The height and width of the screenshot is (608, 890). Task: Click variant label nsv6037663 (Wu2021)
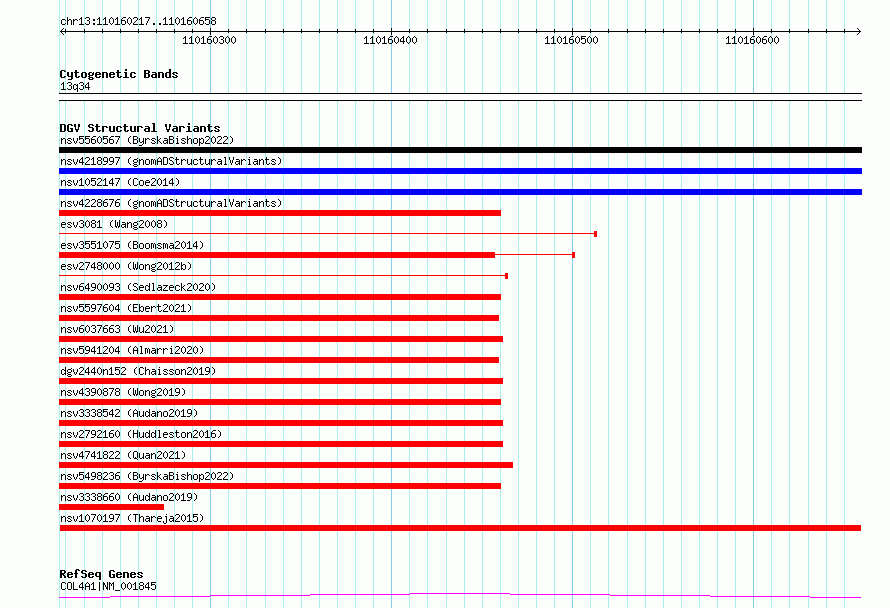coord(117,329)
